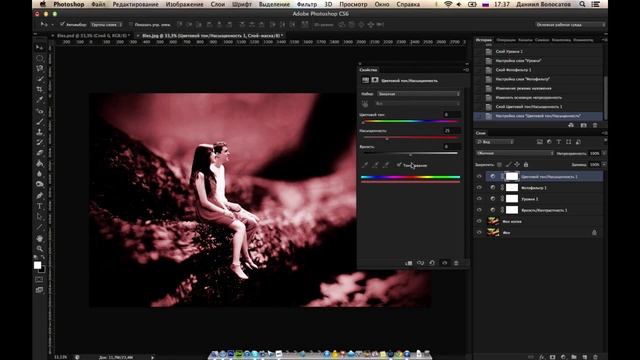Open auto-select Groups/Layer dropdown
The width and height of the screenshot is (640, 360).
tap(107, 24)
